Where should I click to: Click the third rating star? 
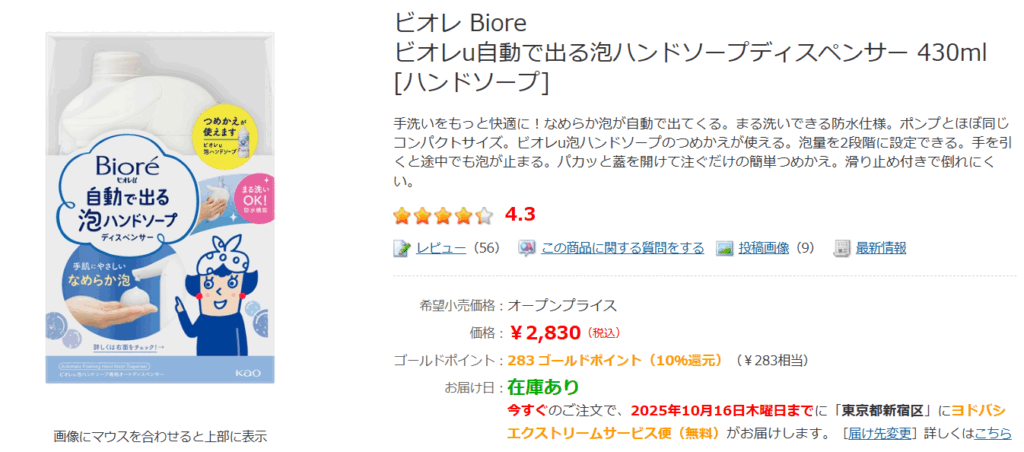[x=444, y=215]
